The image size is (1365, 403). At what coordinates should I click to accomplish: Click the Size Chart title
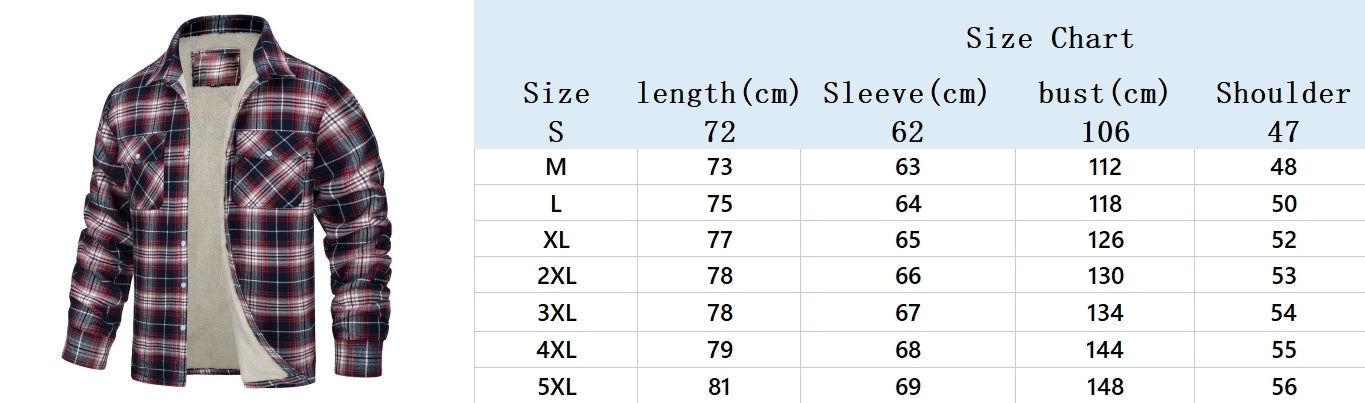(1049, 39)
